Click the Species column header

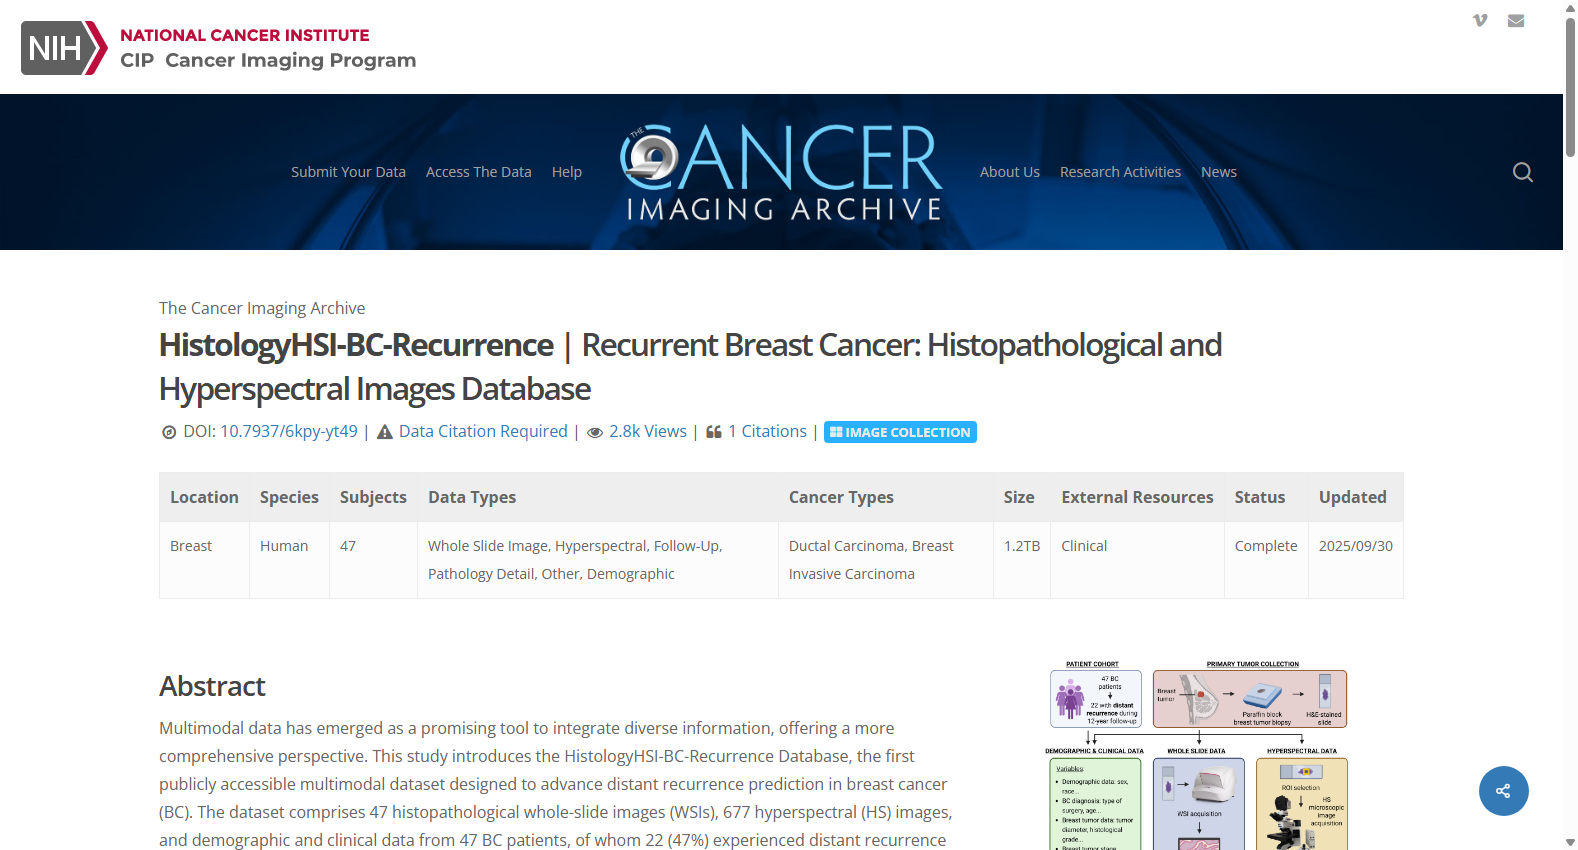pyautogui.click(x=289, y=497)
